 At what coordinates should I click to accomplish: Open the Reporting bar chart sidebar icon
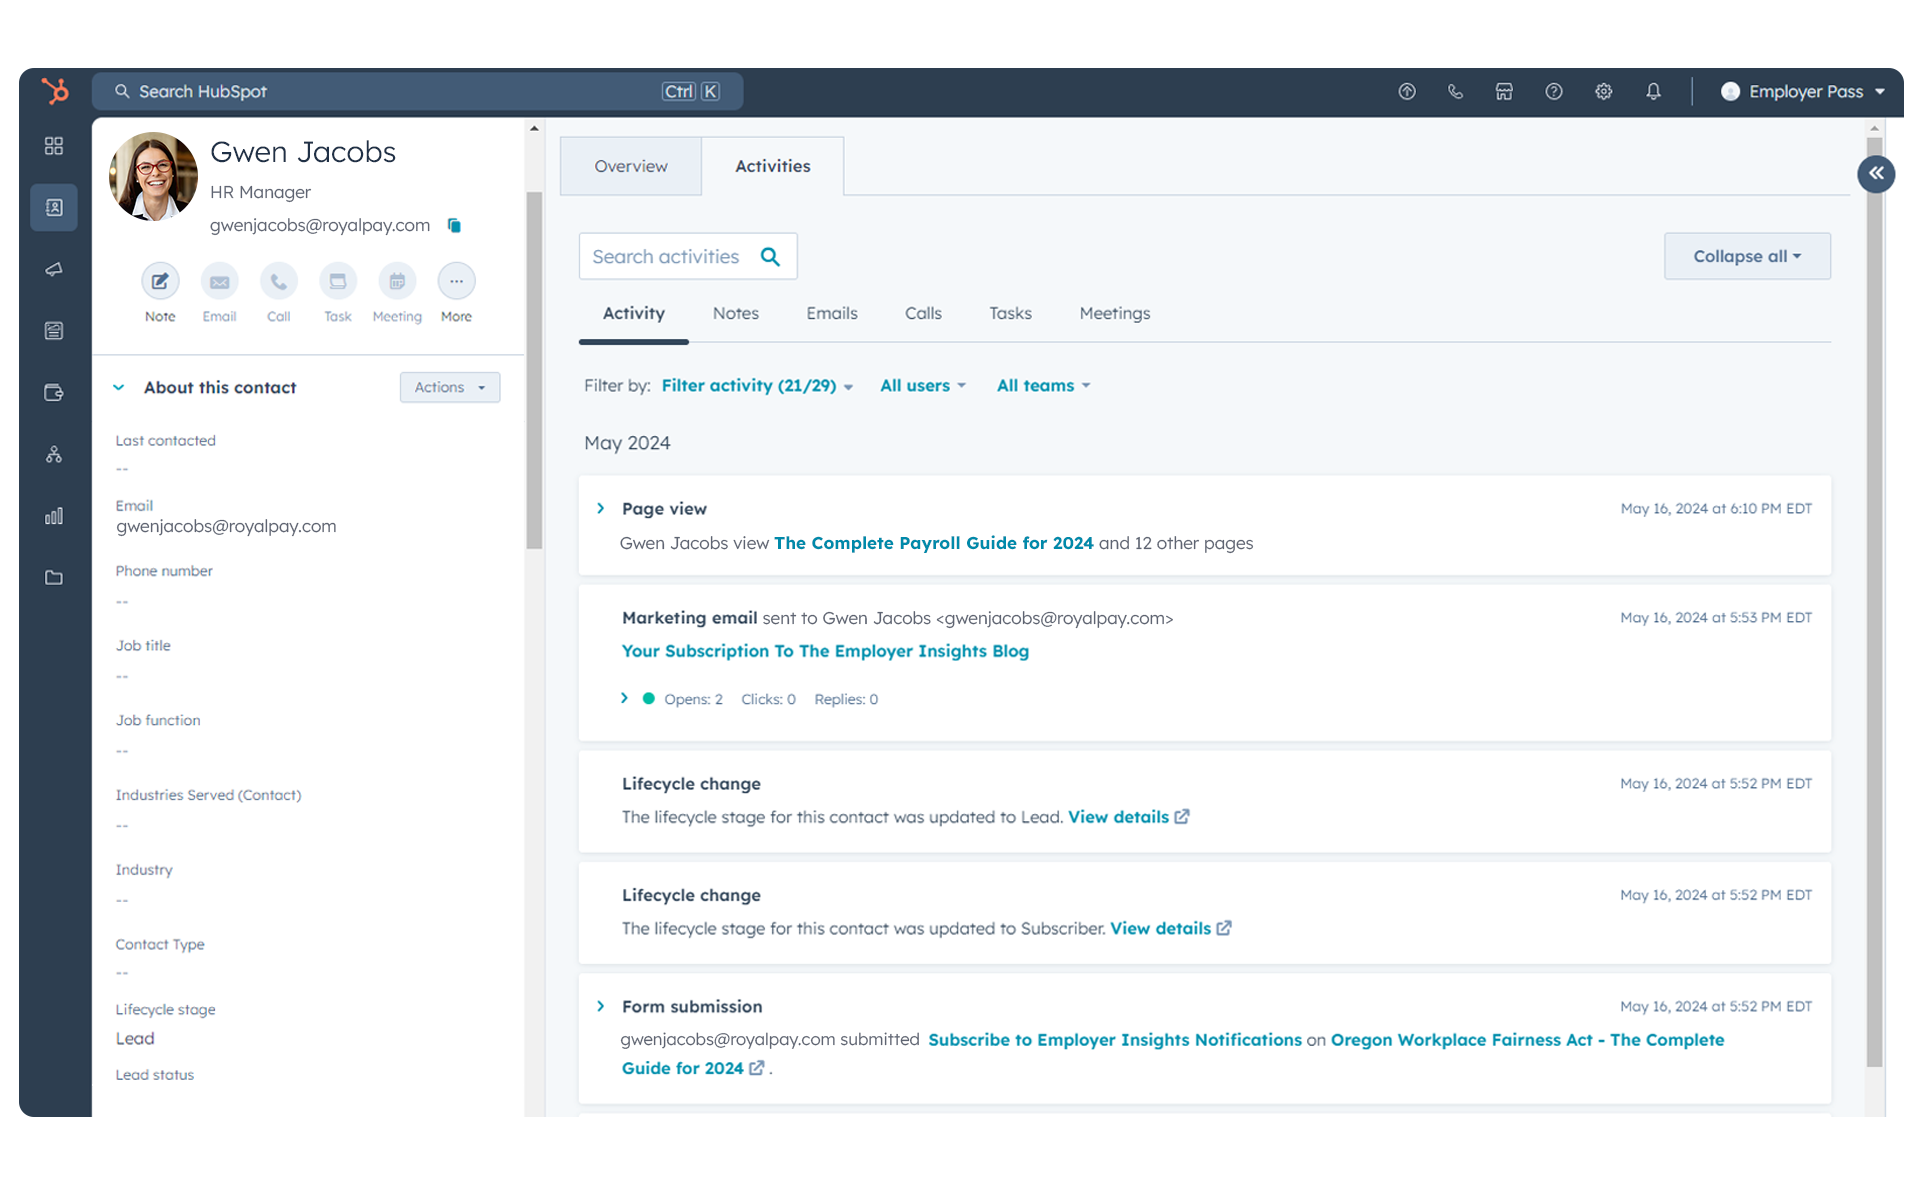pos(54,516)
